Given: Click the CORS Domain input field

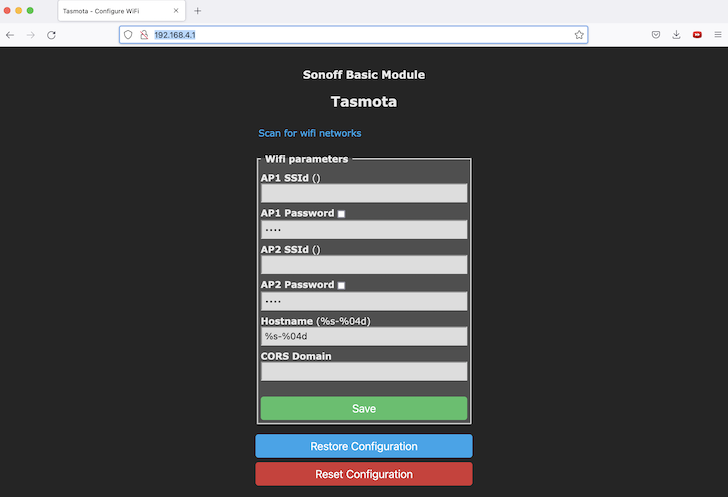Looking at the screenshot, I should (364, 372).
